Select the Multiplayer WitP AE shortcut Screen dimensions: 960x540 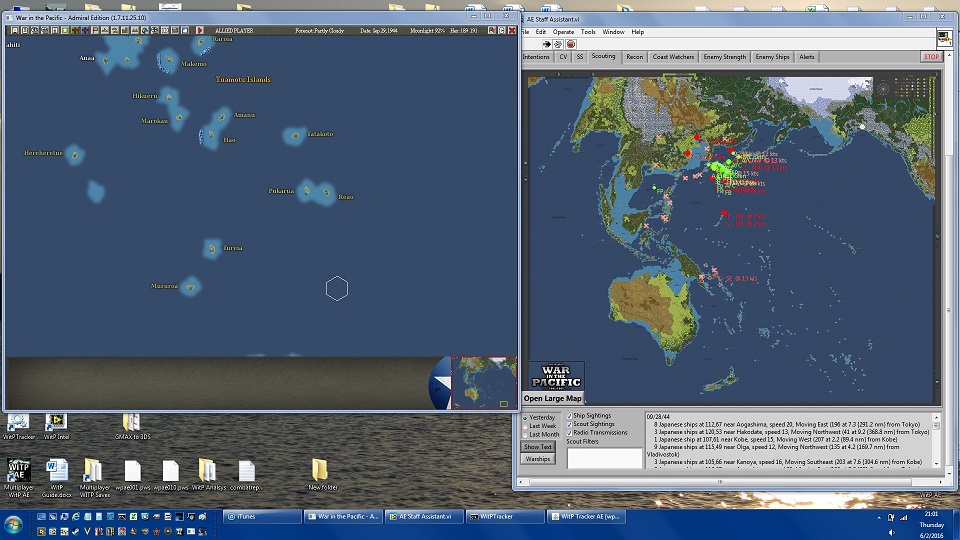[x=18, y=478]
